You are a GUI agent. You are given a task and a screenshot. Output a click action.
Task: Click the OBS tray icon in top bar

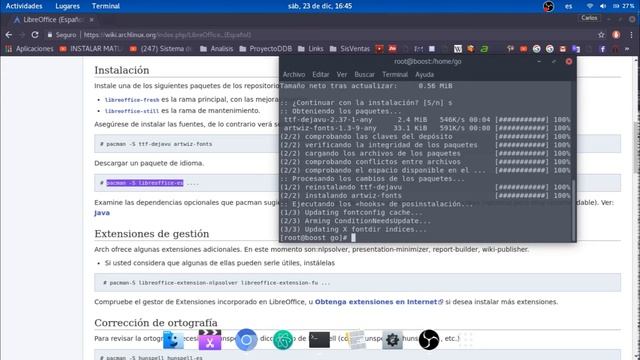point(548,6)
